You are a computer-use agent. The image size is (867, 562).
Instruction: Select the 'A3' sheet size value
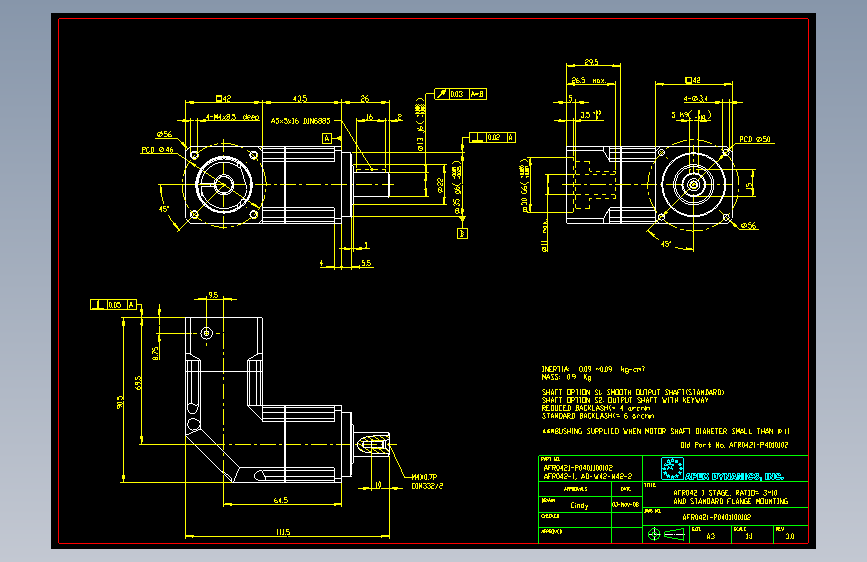[x=711, y=536]
